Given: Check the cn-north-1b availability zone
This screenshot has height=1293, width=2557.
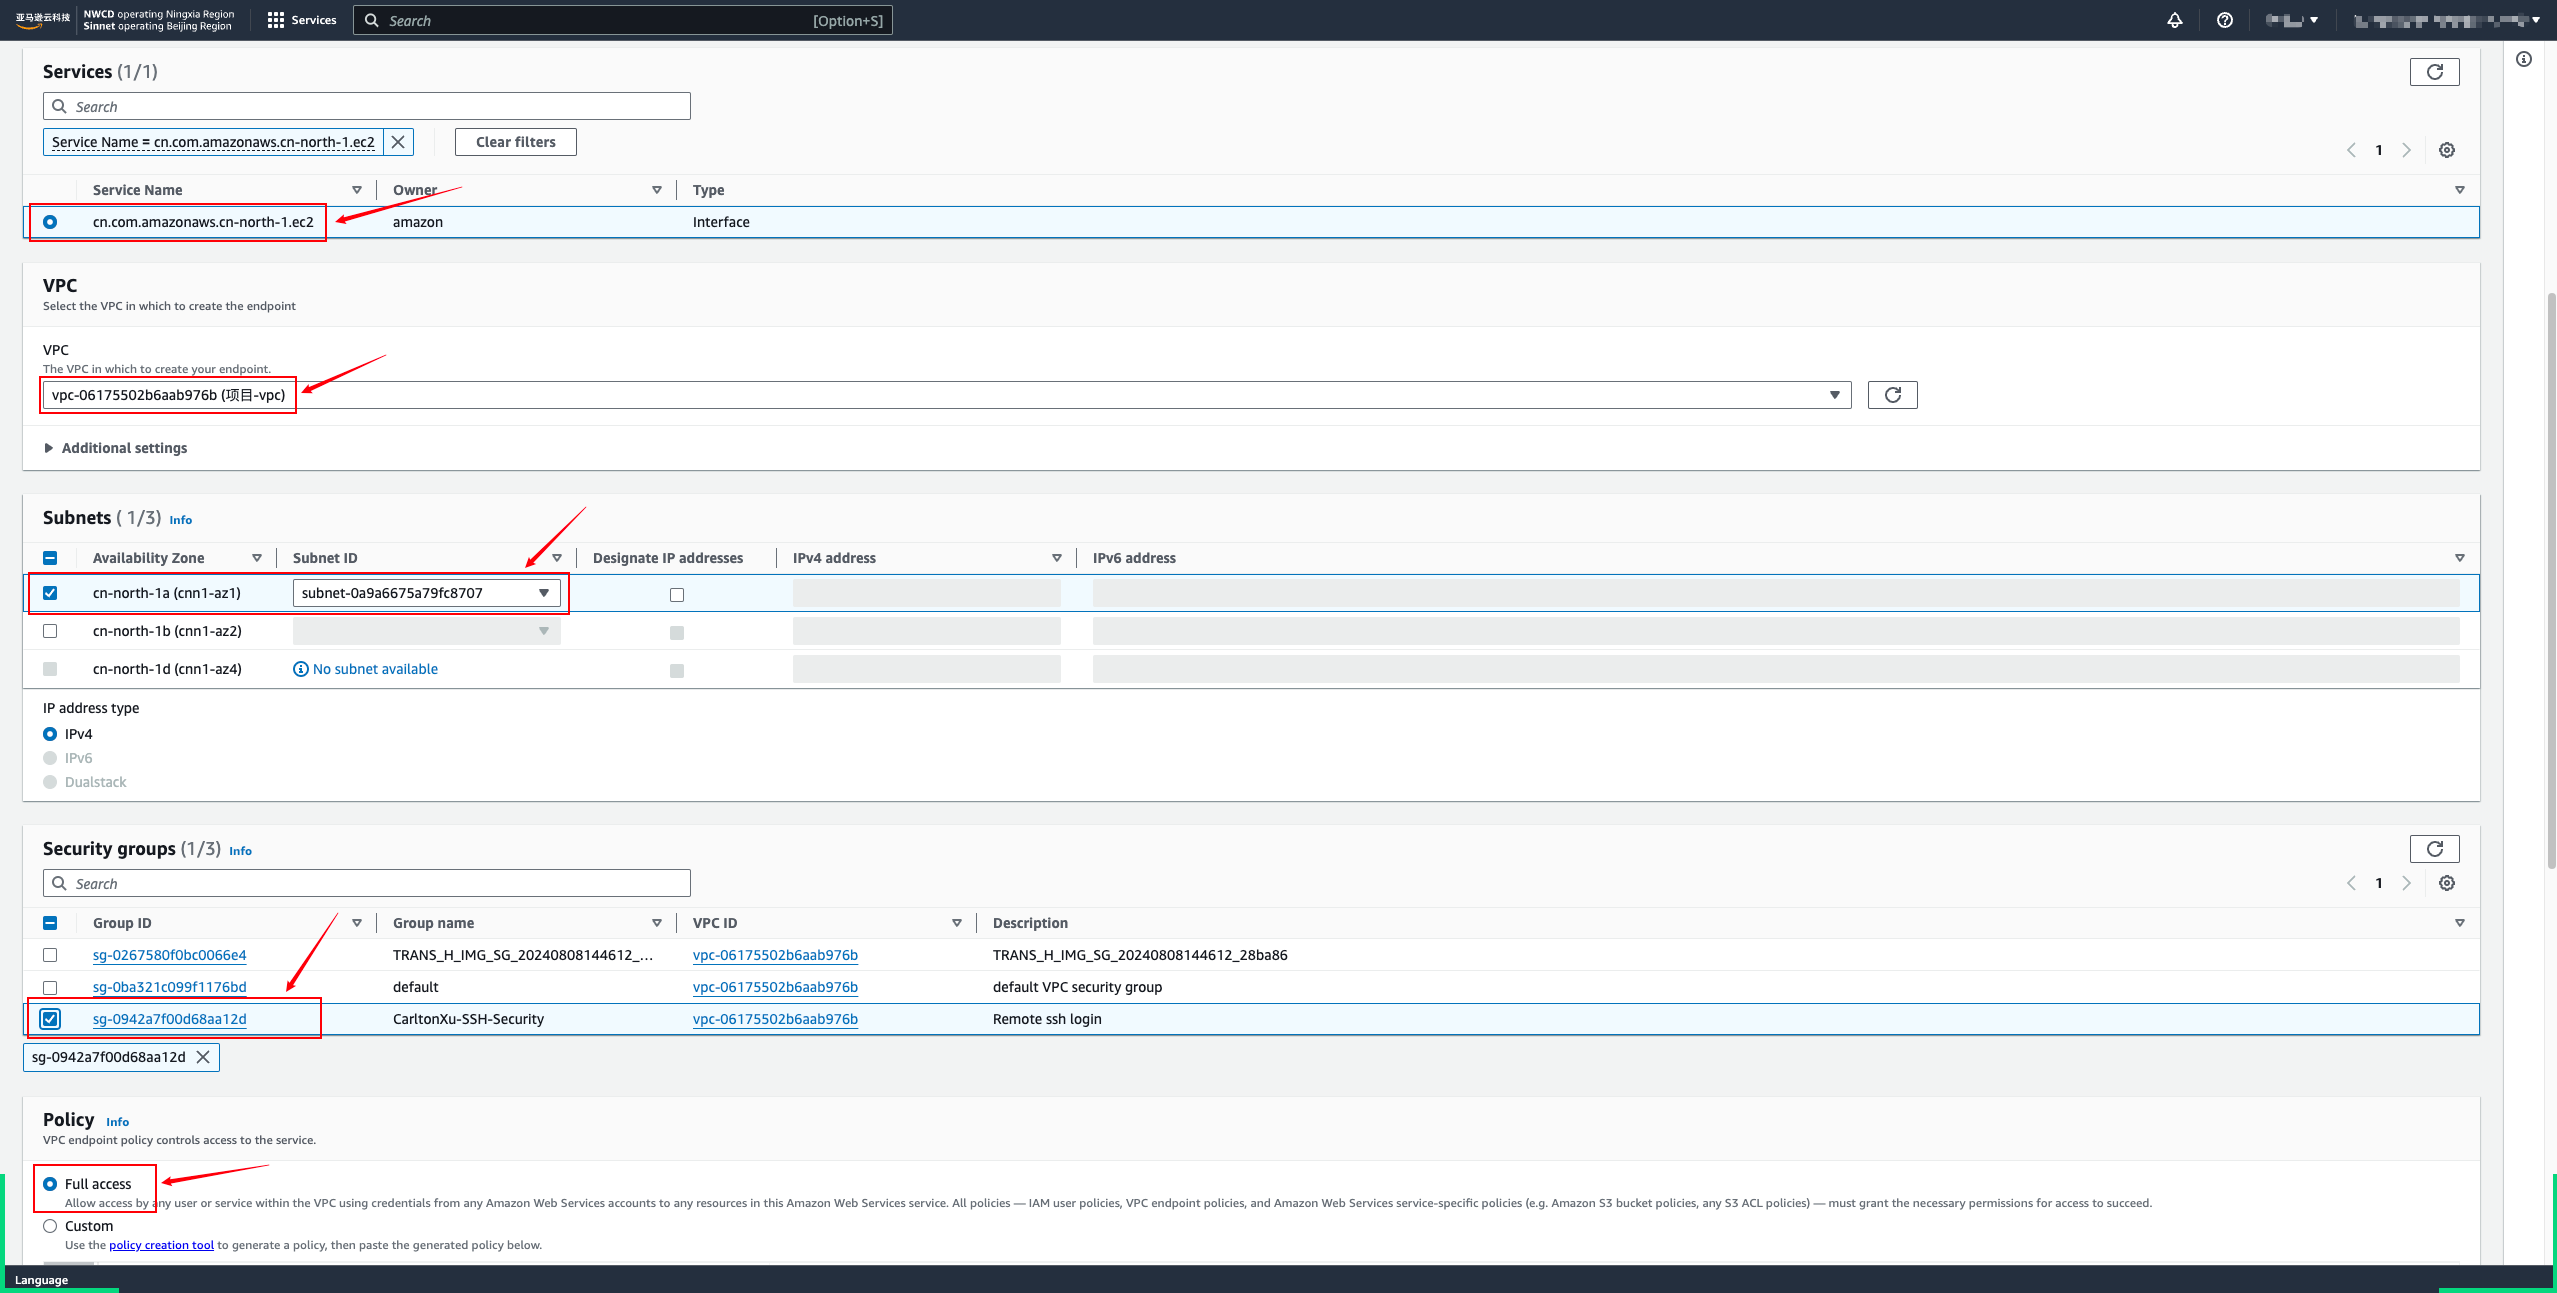Looking at the screenshot, I should 50,631.
